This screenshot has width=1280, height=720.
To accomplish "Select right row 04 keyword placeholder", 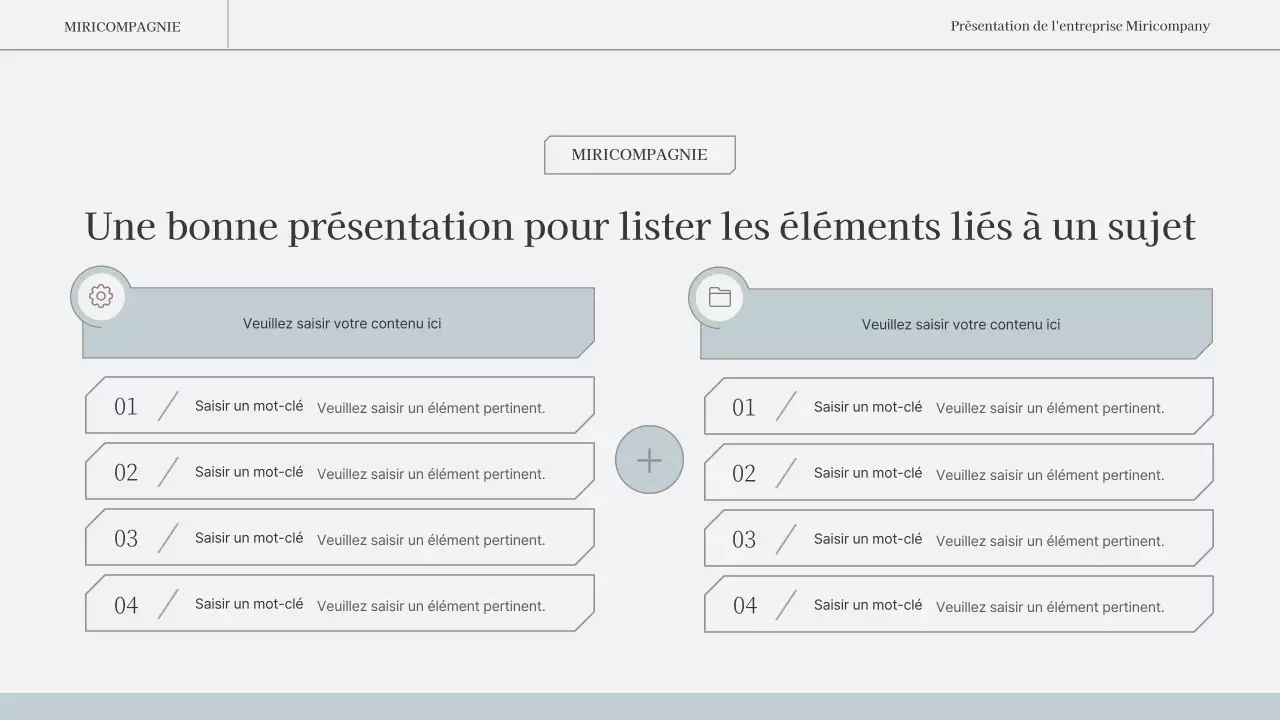I will (867, 604).
